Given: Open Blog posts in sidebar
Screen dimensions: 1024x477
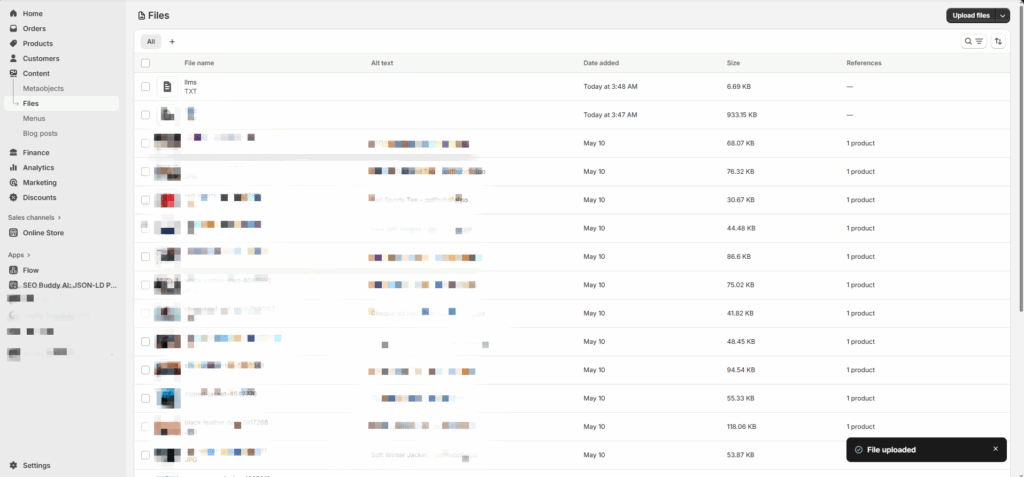Looking at the screenshot, I should (40, 133).
